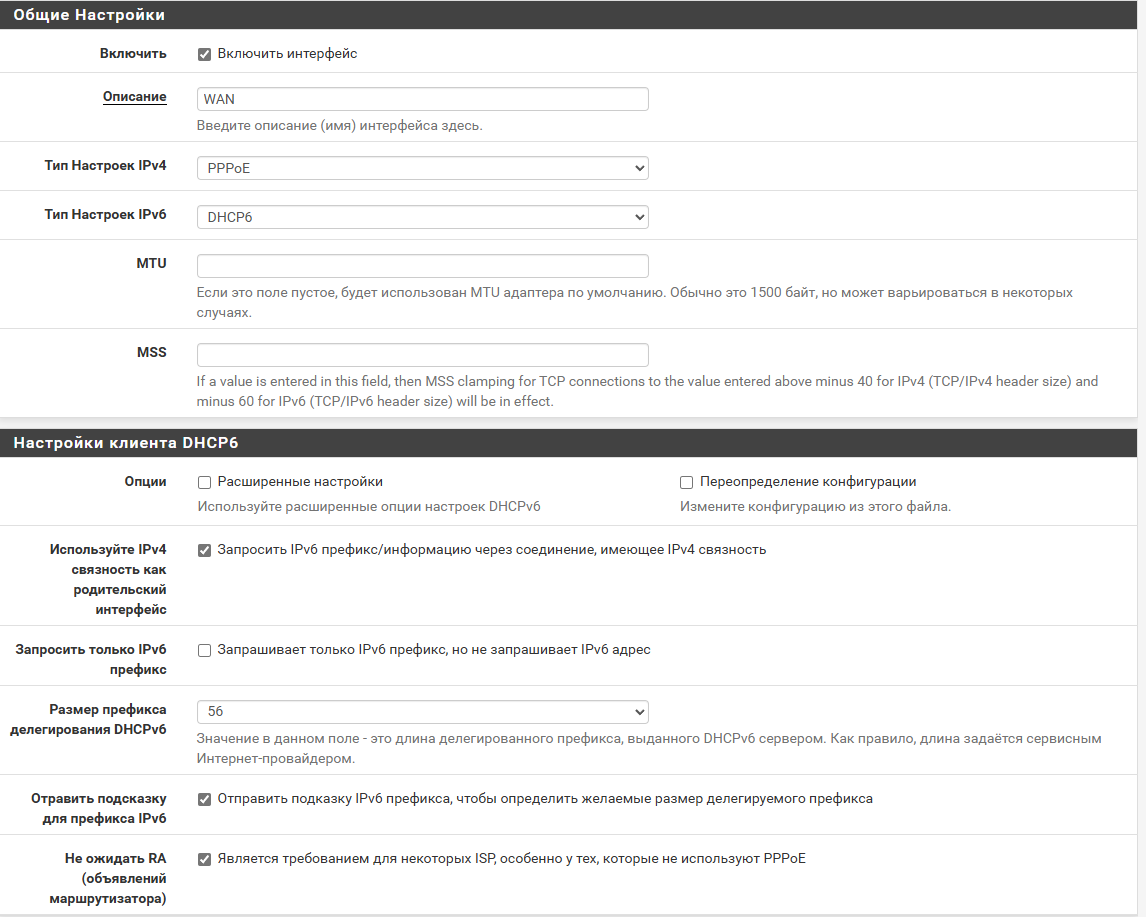Click the Включить интерфейс label text

pos(287,53)
